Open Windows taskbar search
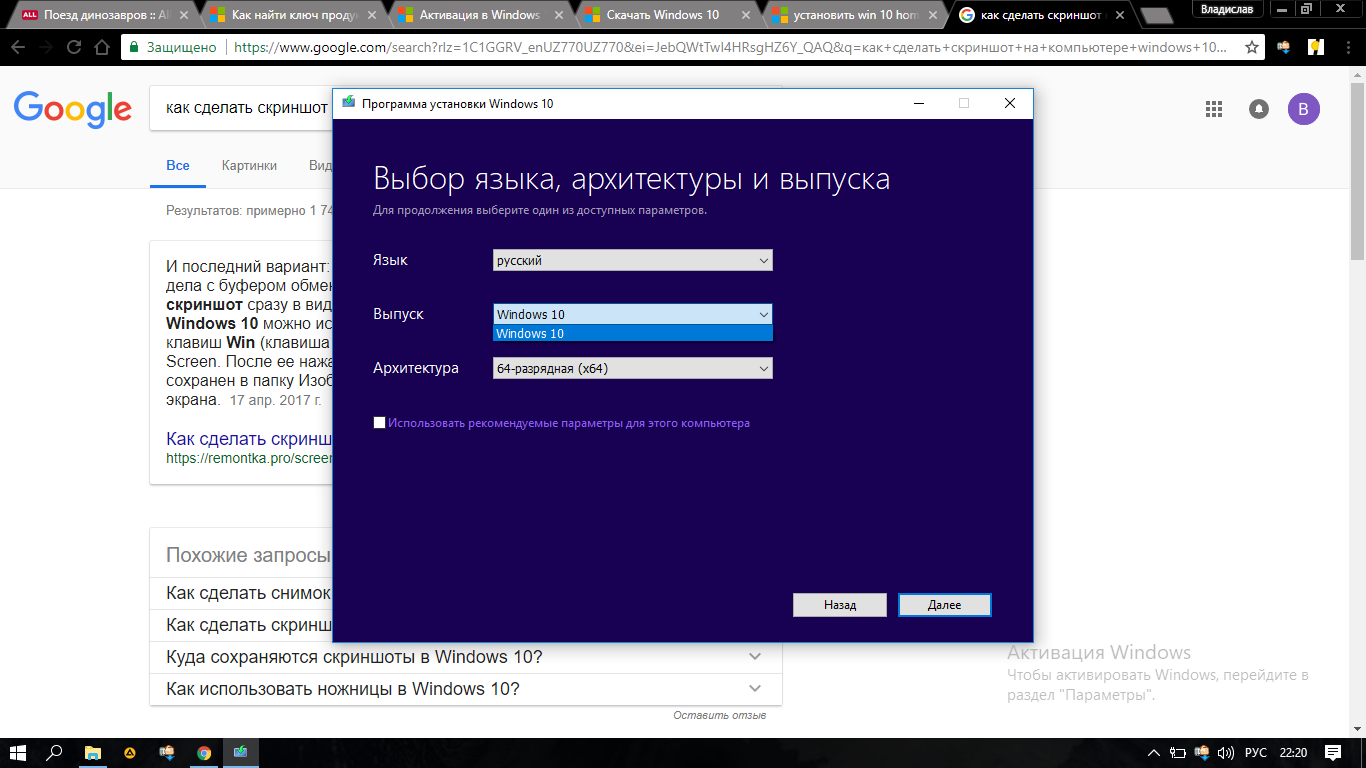 pos(55,753)
